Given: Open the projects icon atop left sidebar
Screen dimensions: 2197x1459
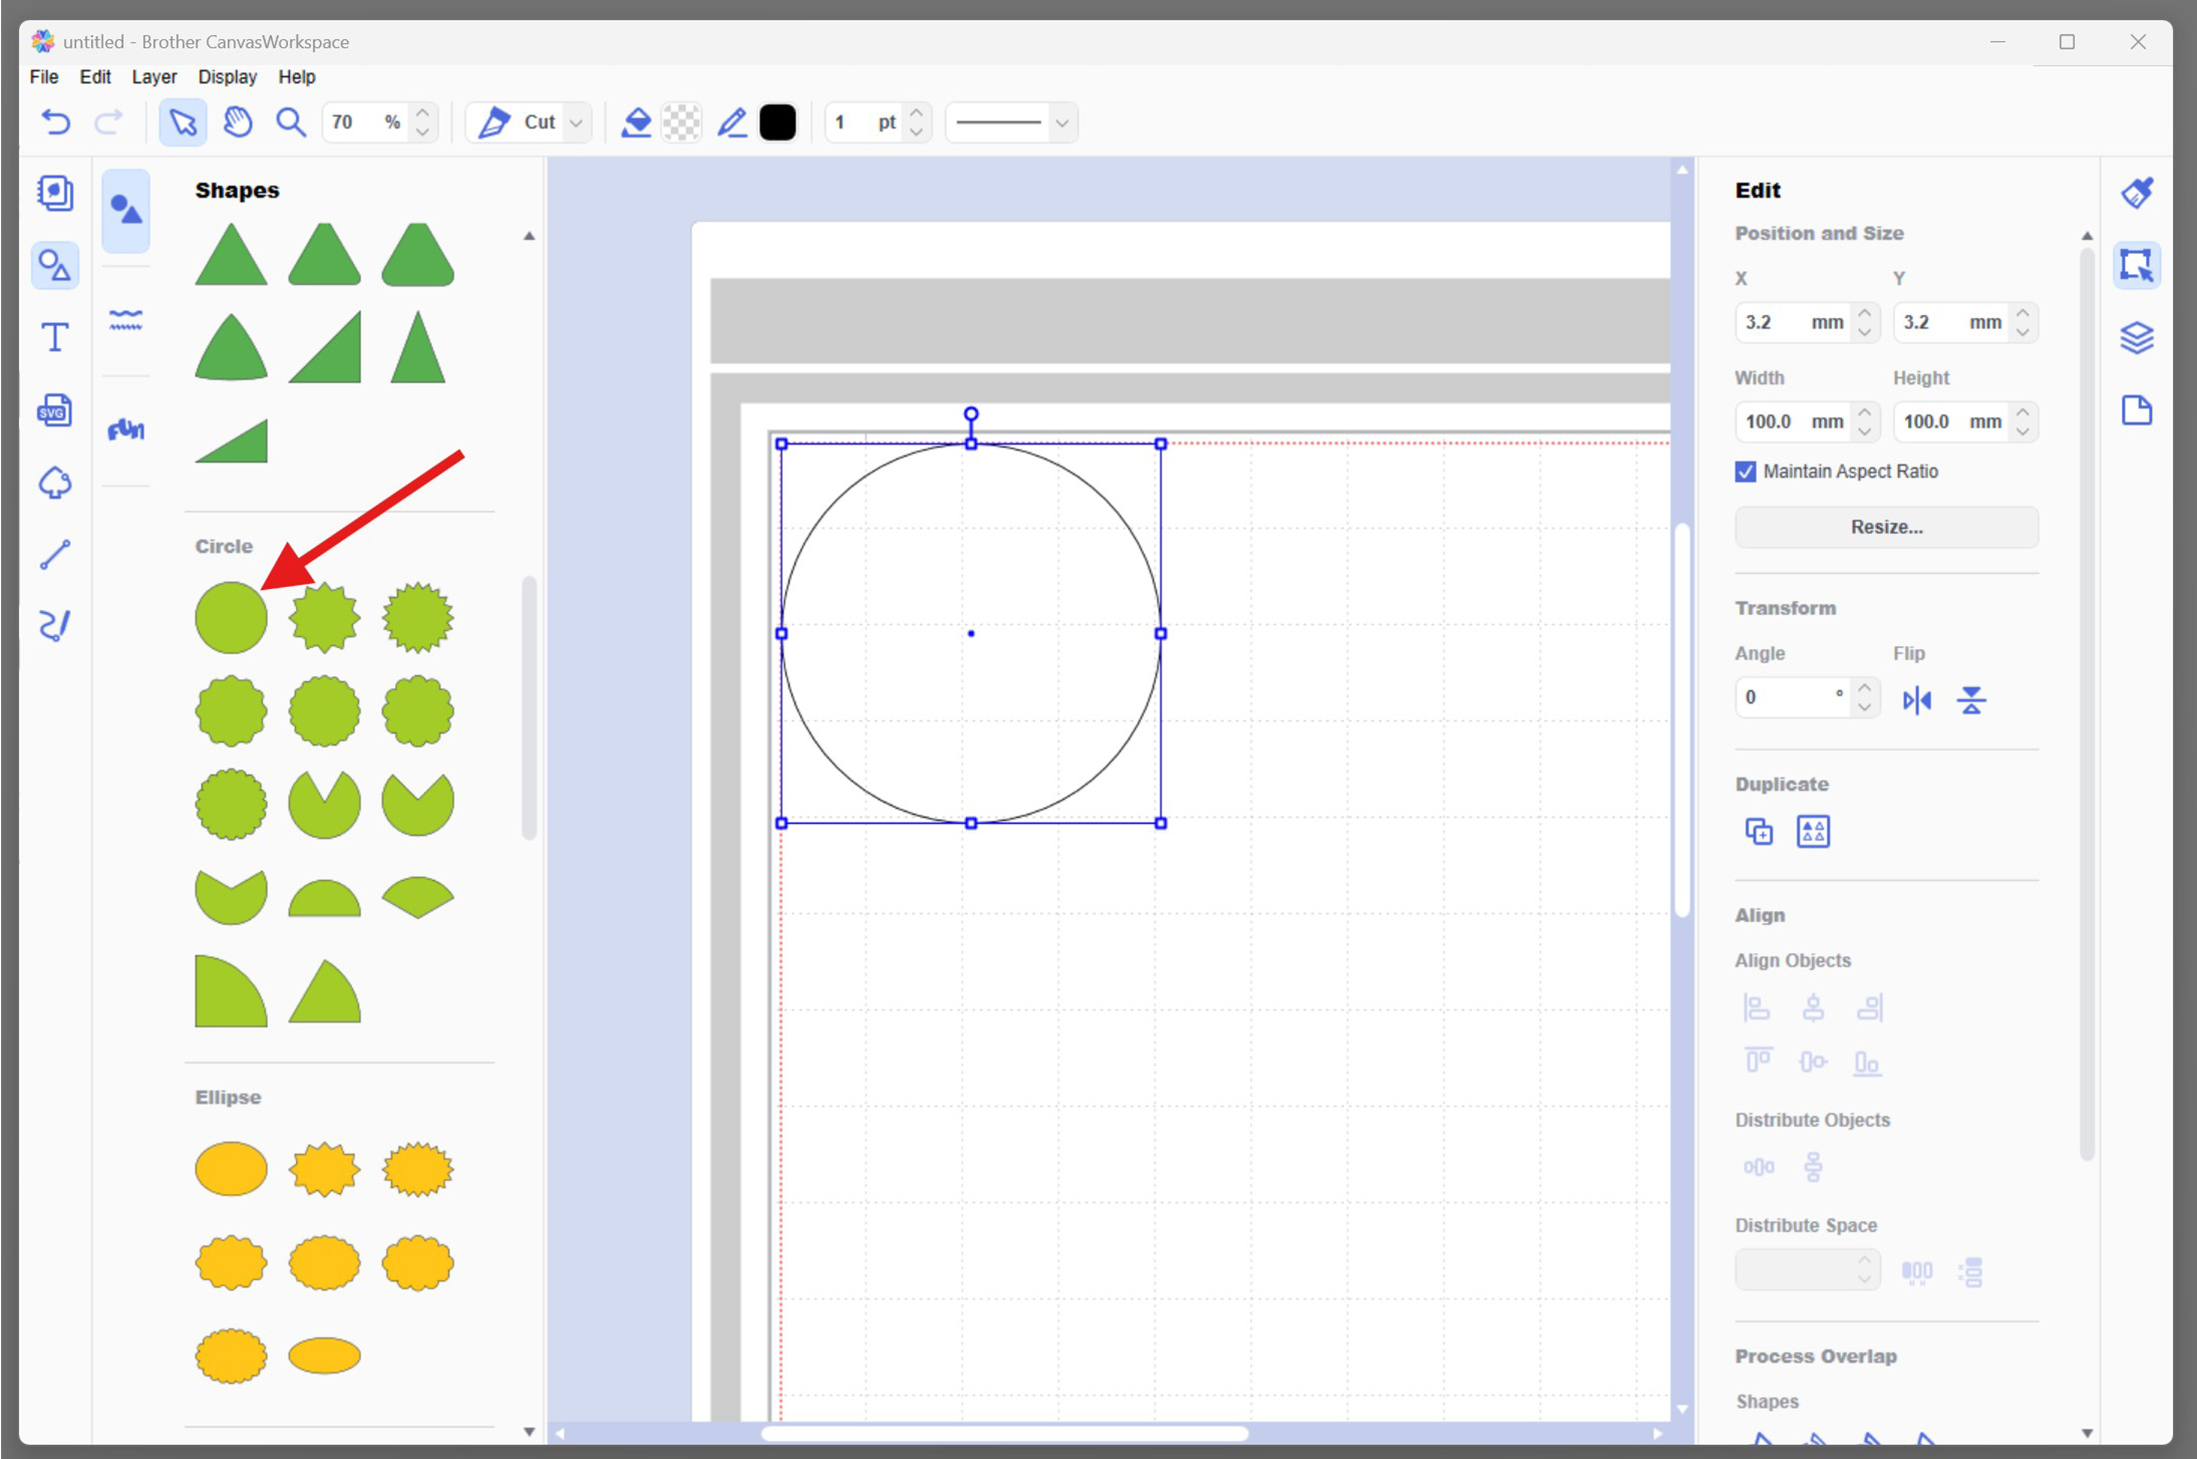Looking at the screenshot, I should [x=55, y=192].
